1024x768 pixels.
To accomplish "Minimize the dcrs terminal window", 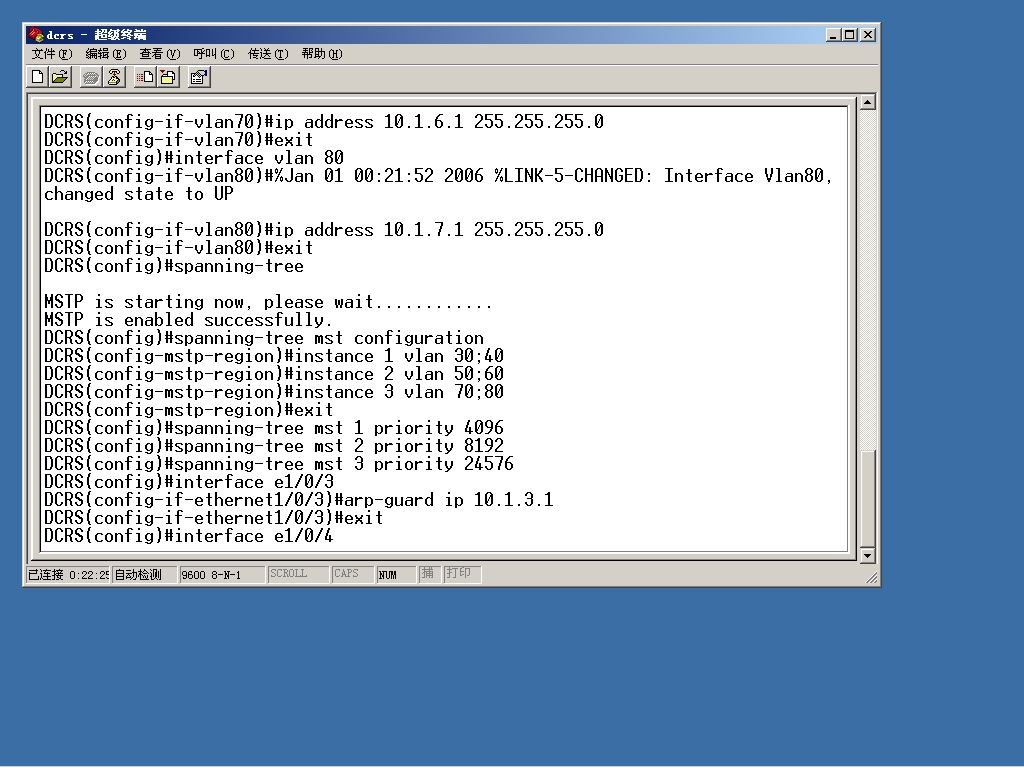I will pos(833,35).
